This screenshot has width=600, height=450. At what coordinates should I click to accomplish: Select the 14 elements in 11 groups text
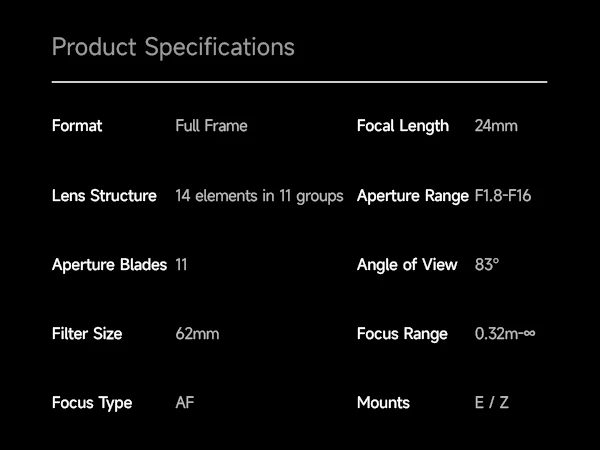pyautogui.click(x=259, y=196)
